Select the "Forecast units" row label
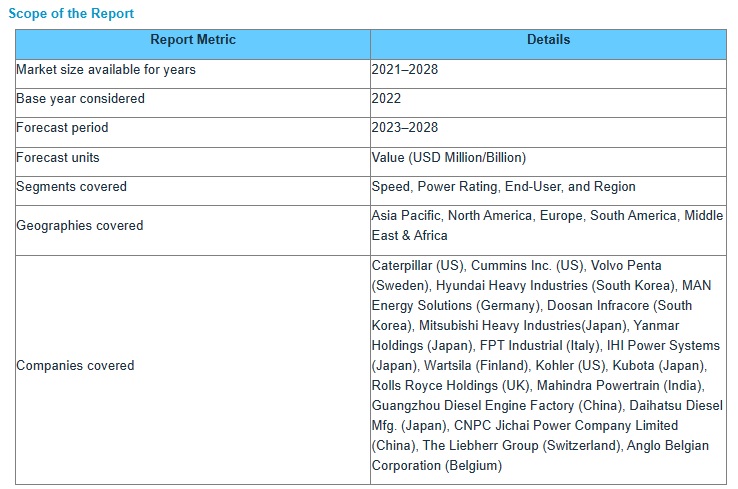This screenshot has width=738, height=489. pyautogui.click(x=58, y=158)
